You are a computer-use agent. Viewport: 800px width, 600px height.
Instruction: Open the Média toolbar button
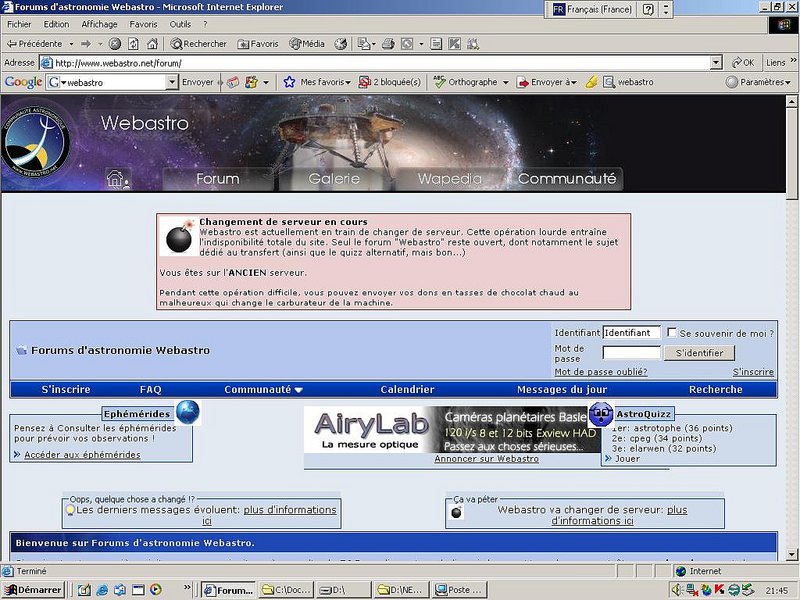307,44
